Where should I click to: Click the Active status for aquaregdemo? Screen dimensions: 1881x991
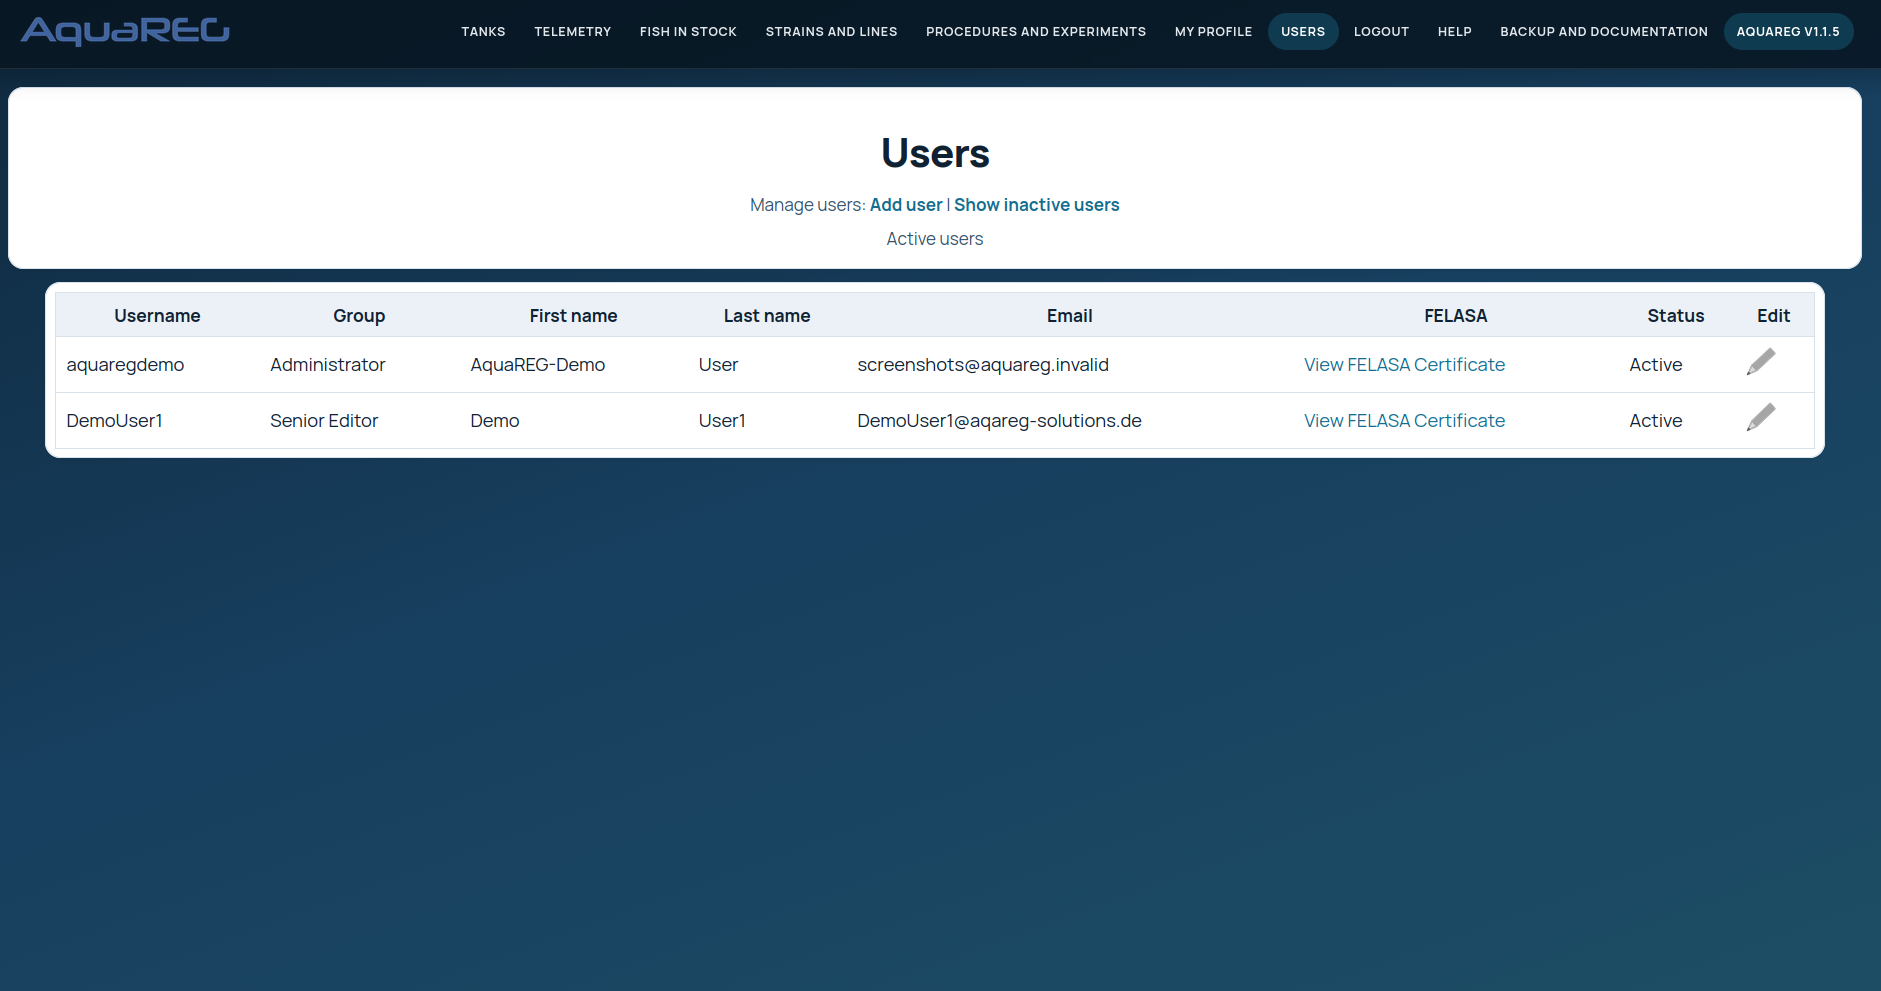(1656, 365)
